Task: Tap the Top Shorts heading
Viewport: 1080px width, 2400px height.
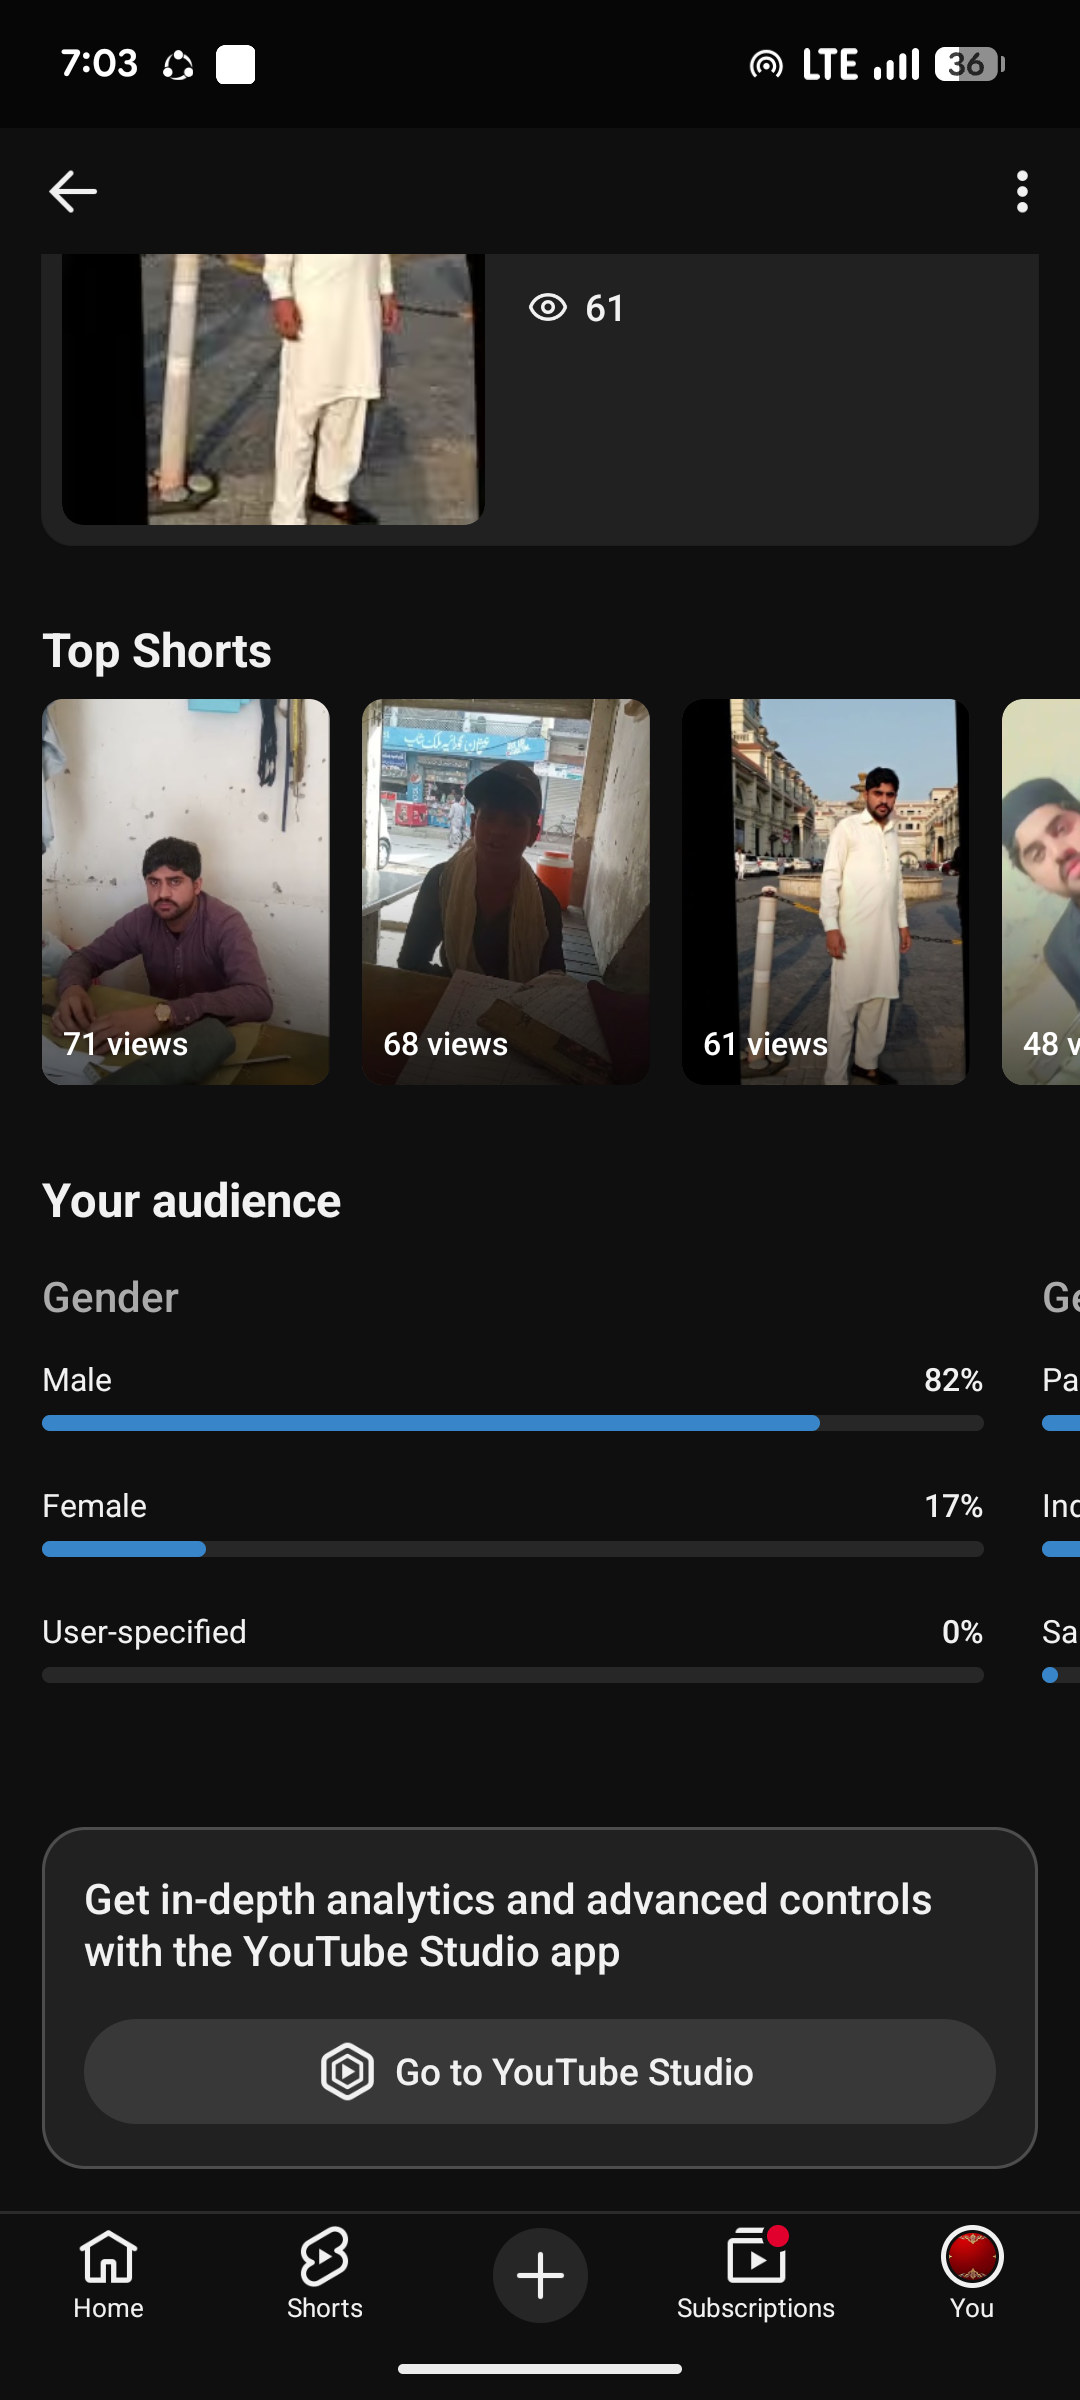Action: click(157, 651)
